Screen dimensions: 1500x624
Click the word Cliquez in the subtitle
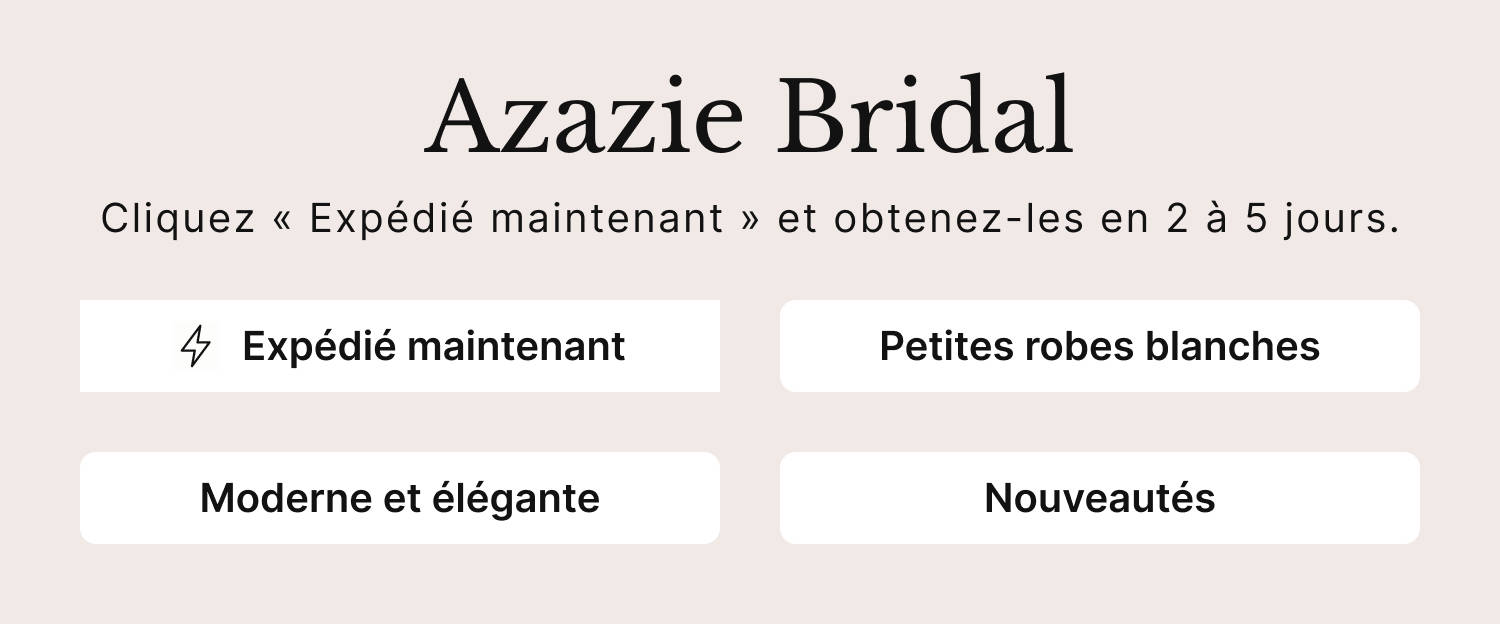tap(178, 219)
